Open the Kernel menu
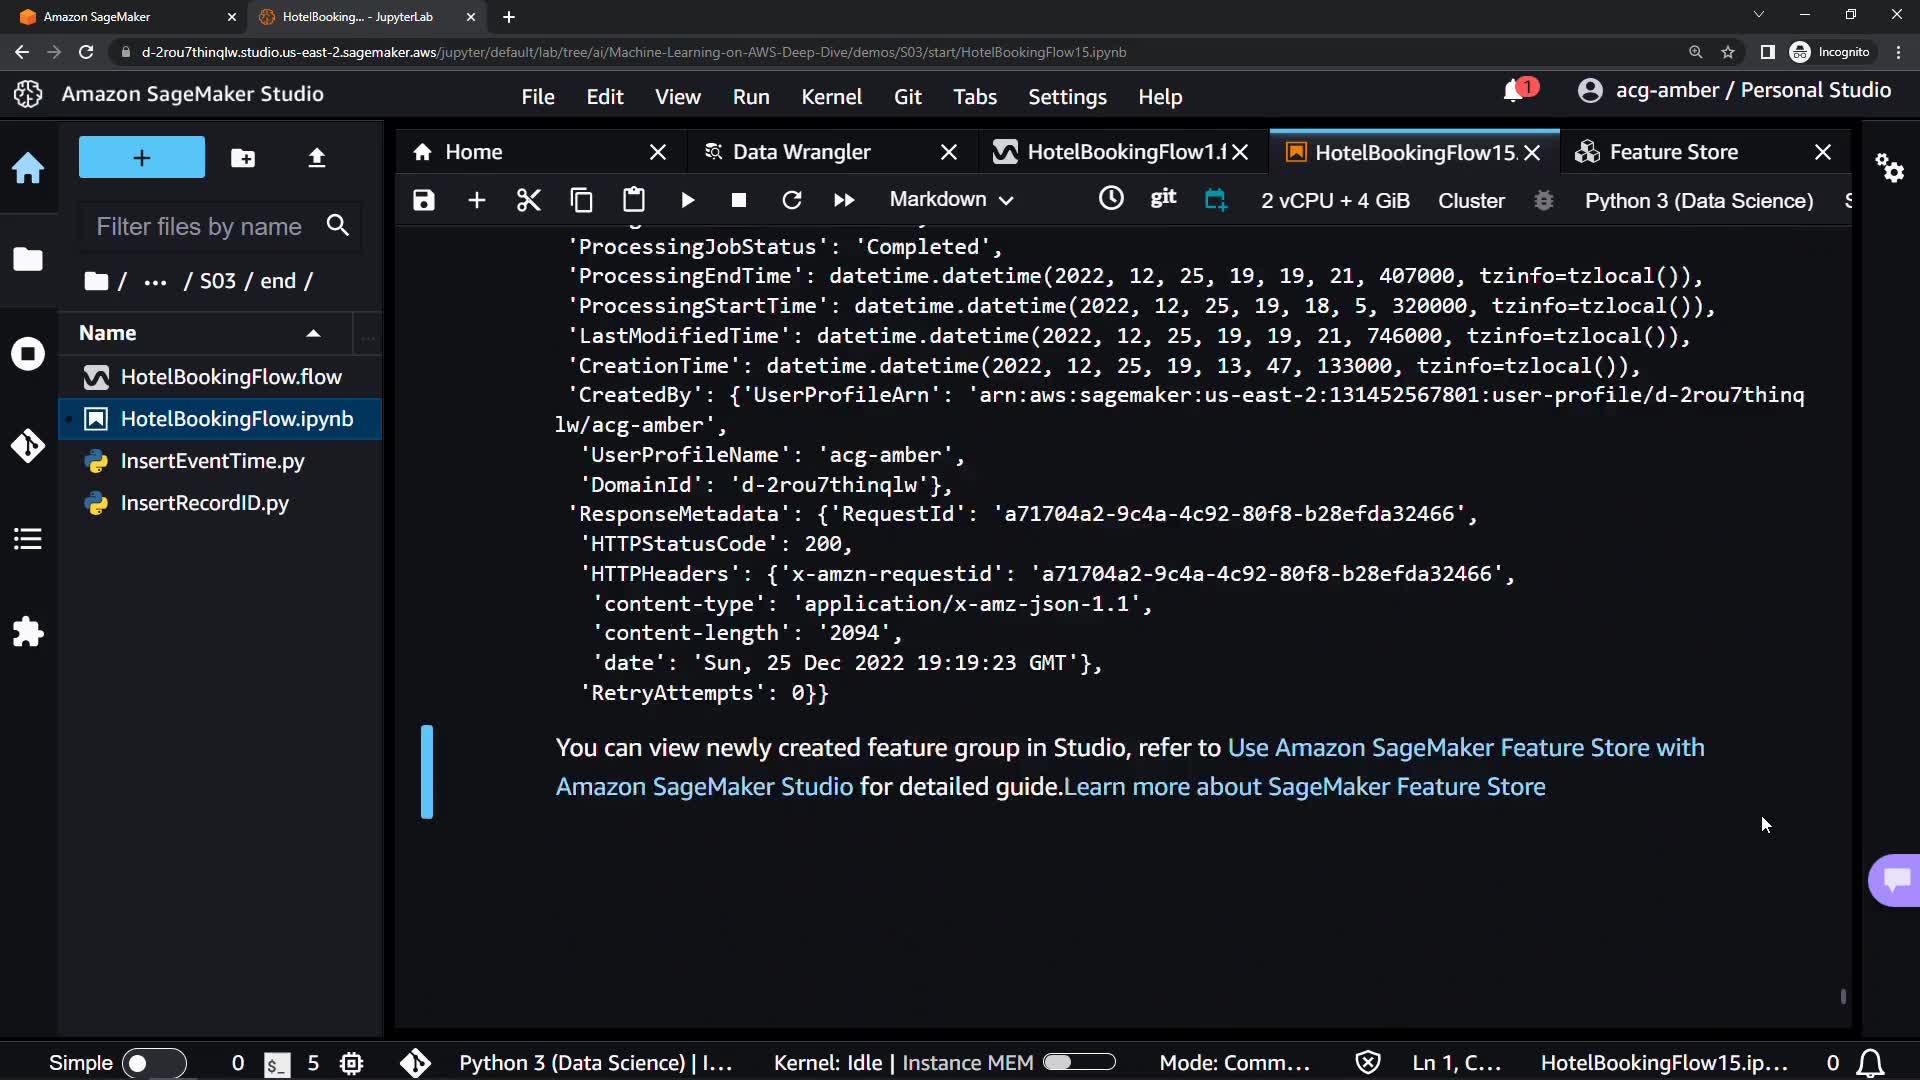Image resolution: width=1920 pixels, height=1080 pixels. point(830,97)
